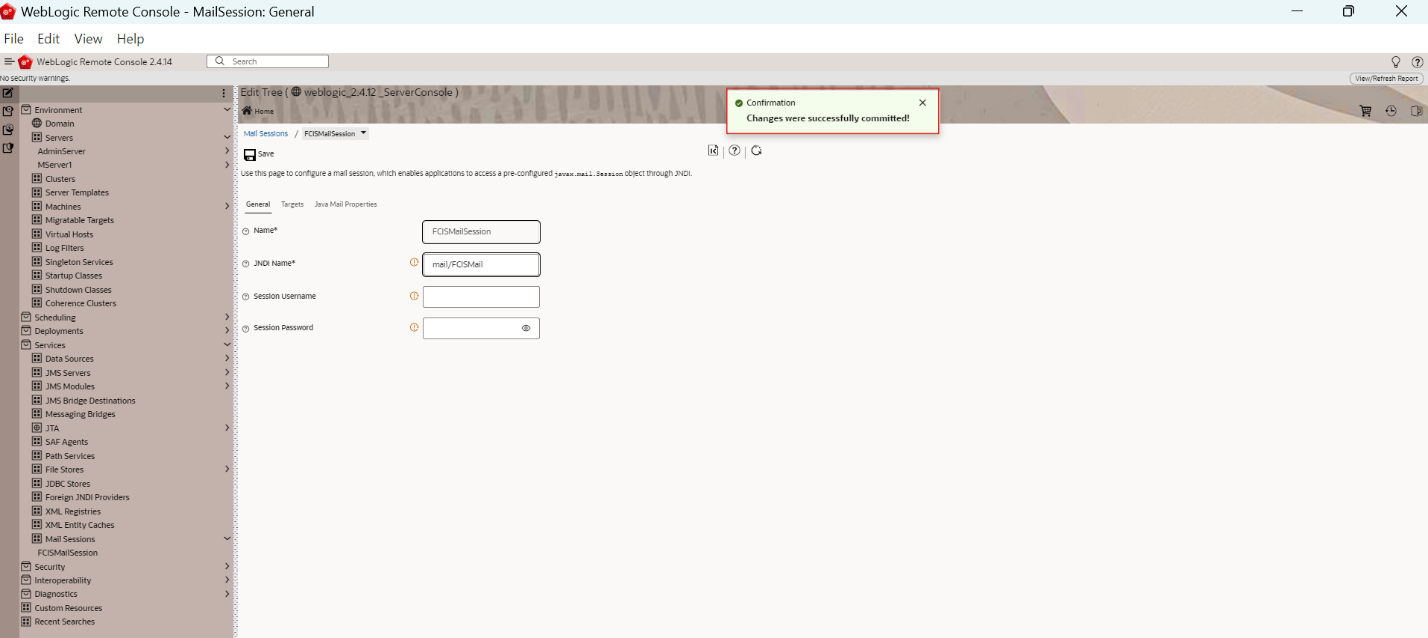This screenshot has height=638, width=1428.
Task: Select Data Sources in the tree
Action: click(x=69, y=359)
